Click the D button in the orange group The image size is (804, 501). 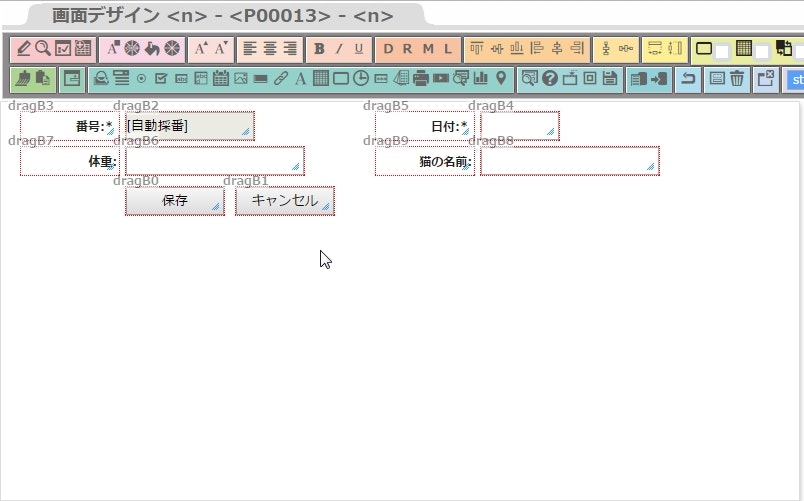[x=388, y=49]
